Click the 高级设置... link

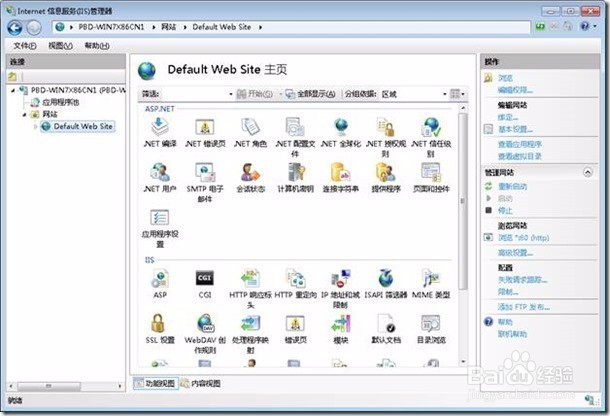click(515, 253)
